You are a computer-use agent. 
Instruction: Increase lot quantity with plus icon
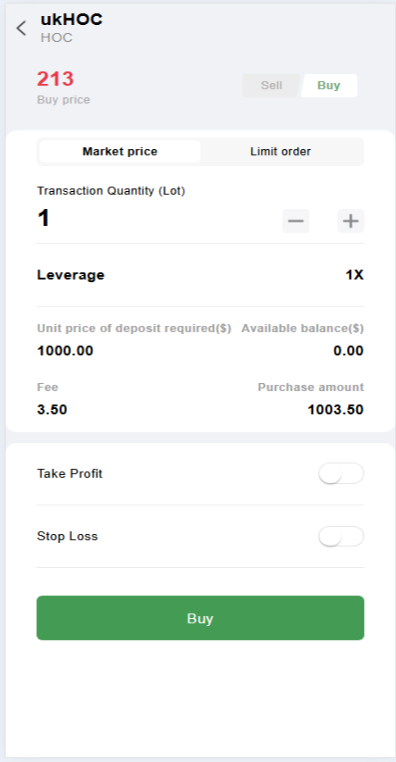click(x=350, y=221)
